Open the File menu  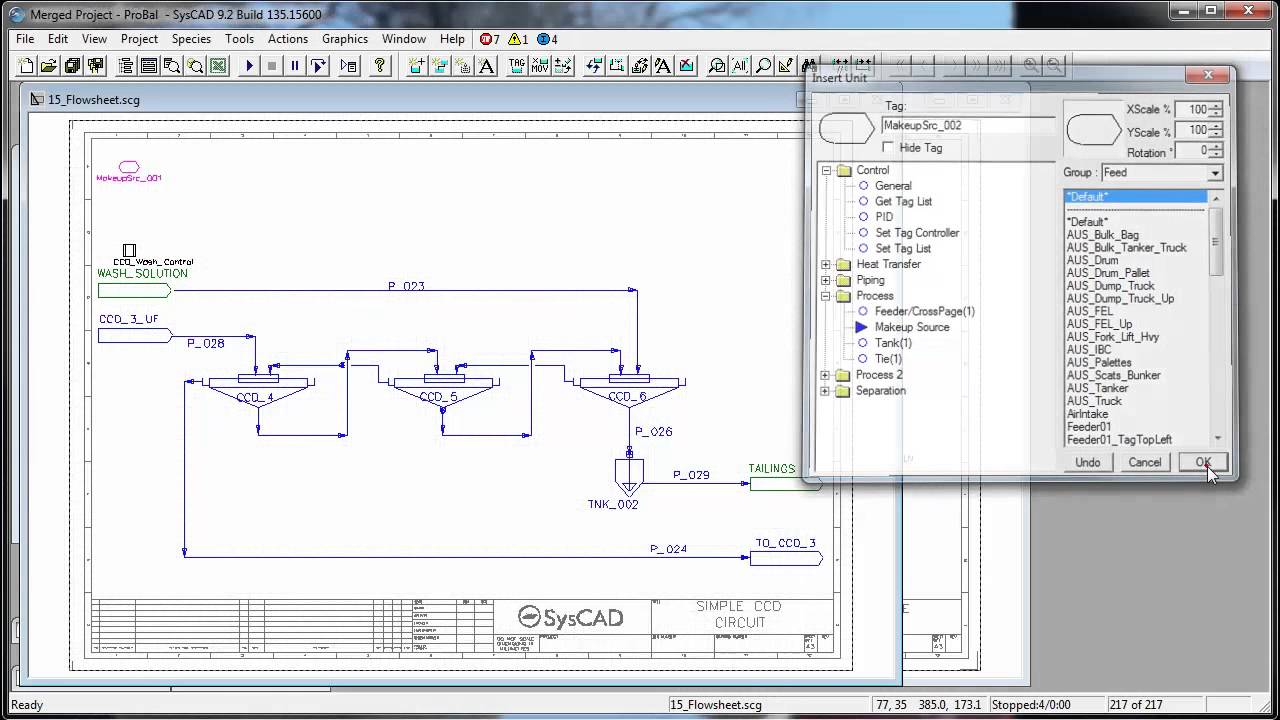pyautogui.click(x=25, y=39)
